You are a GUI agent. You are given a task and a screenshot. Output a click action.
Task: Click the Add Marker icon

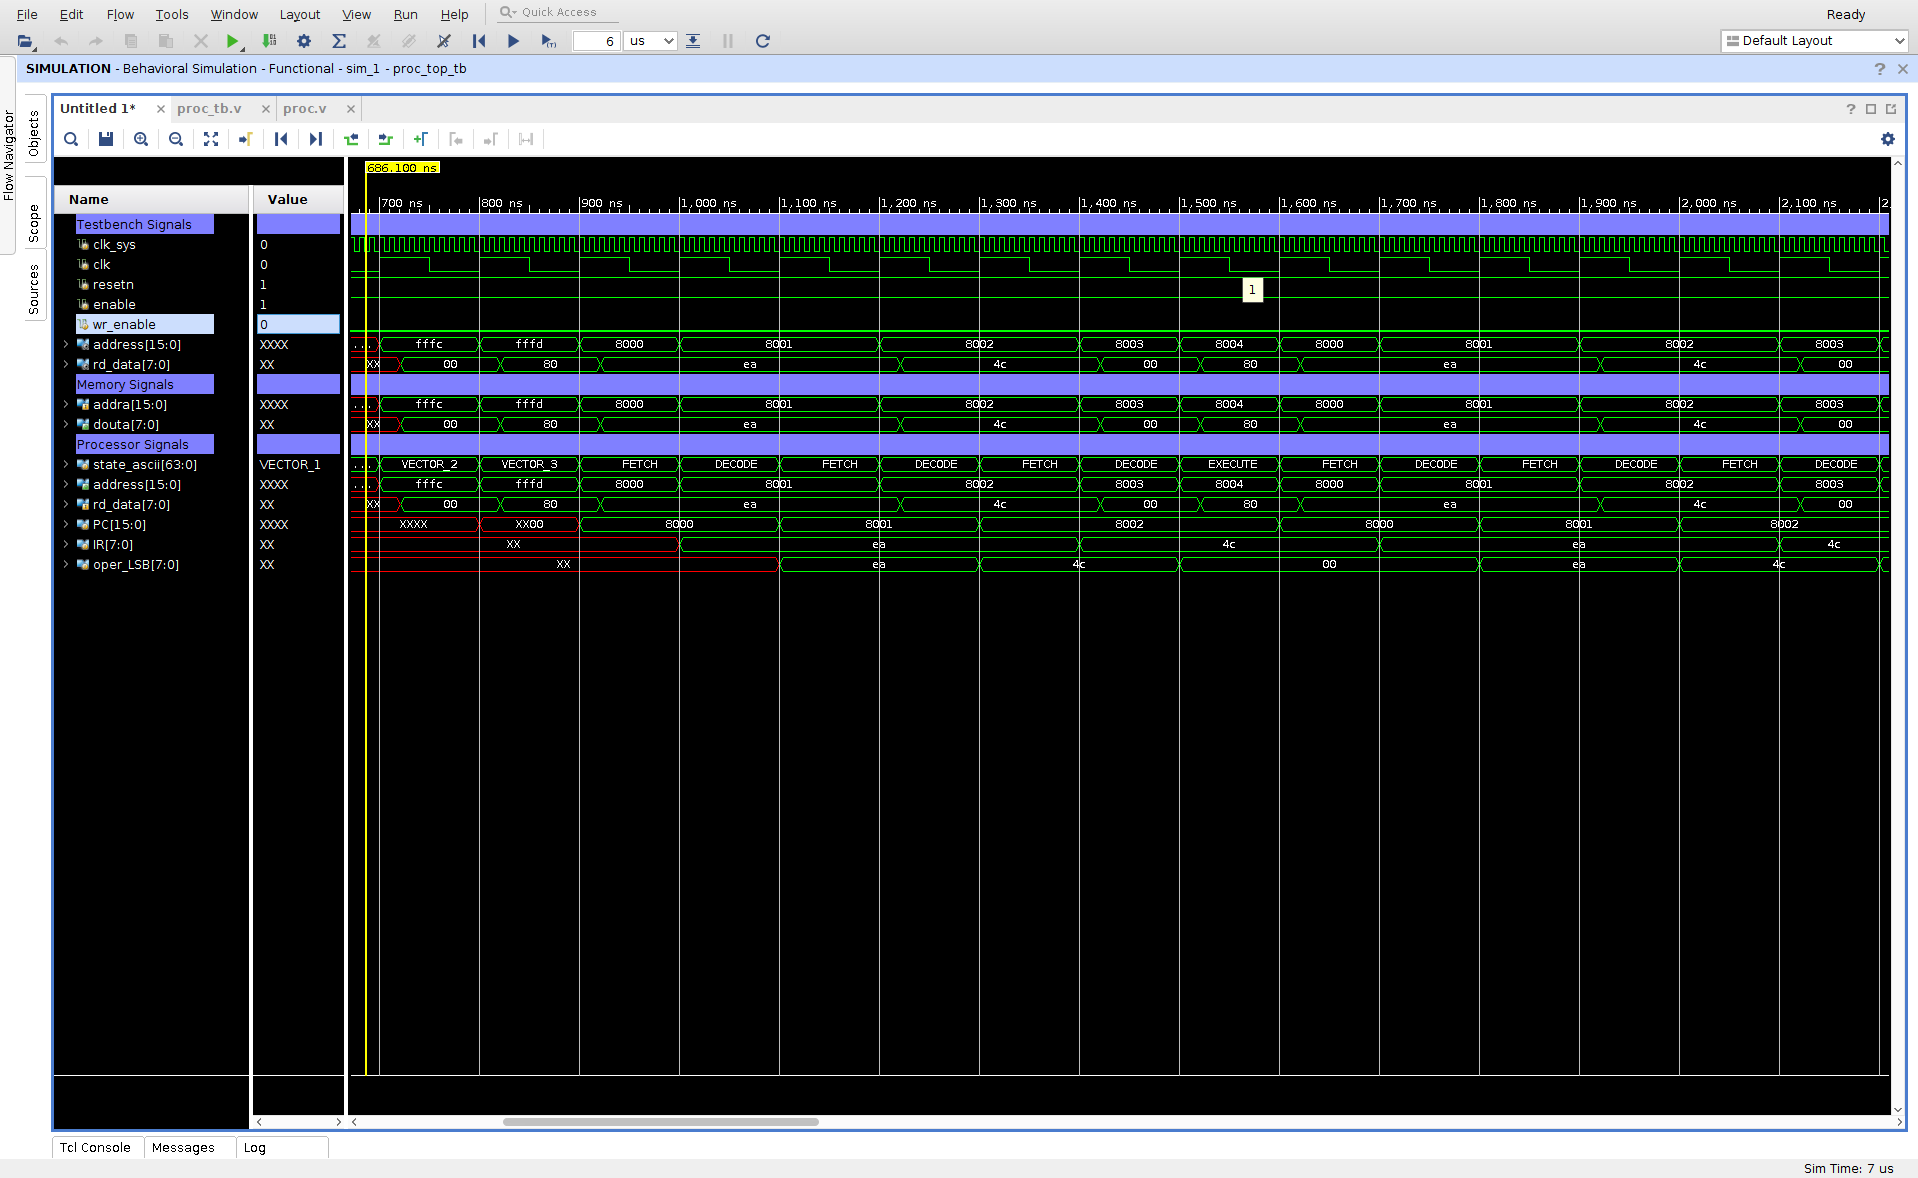(421, 139)
